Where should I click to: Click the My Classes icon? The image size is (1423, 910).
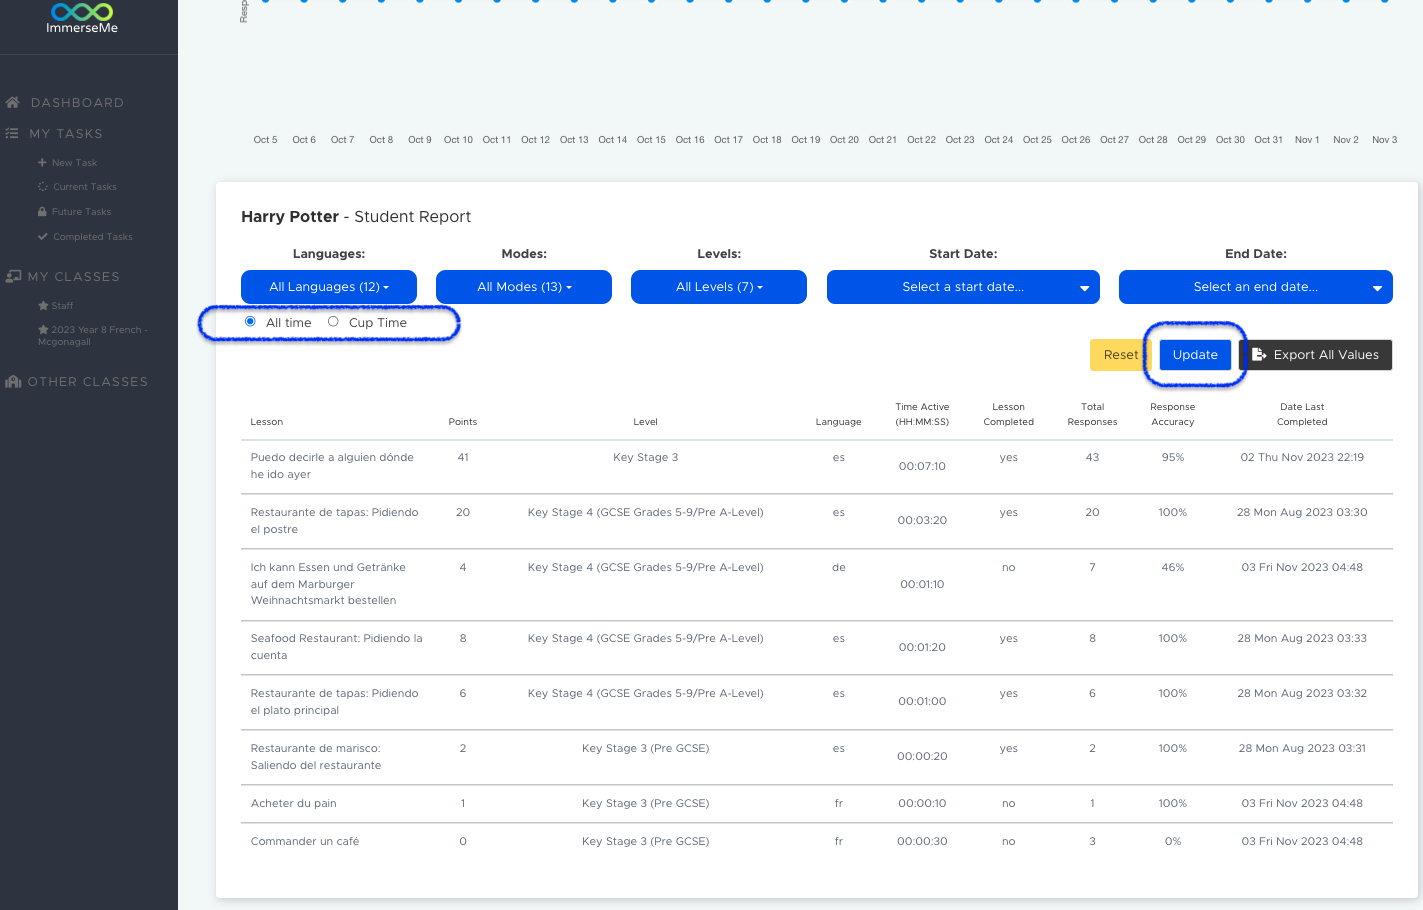13,276
